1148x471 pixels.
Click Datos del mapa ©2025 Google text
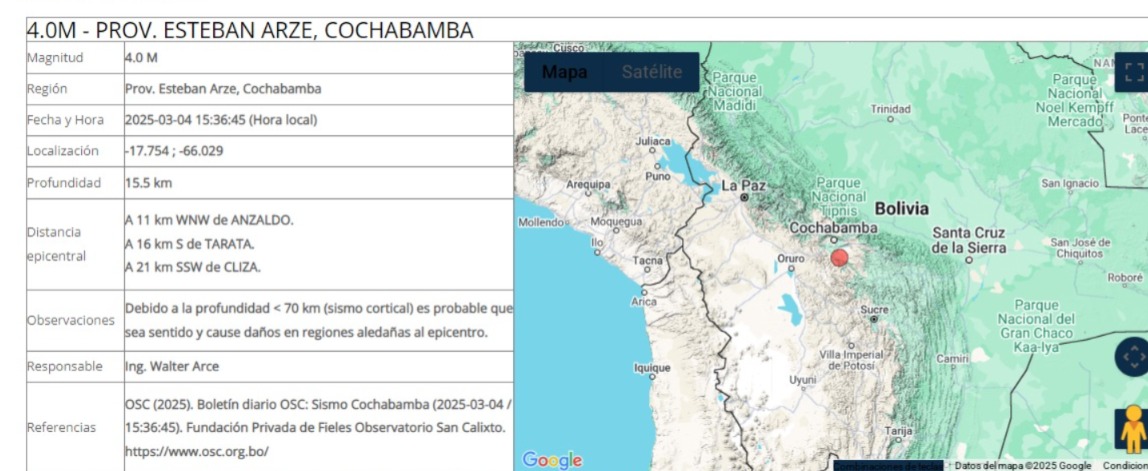pos(1022,466)
